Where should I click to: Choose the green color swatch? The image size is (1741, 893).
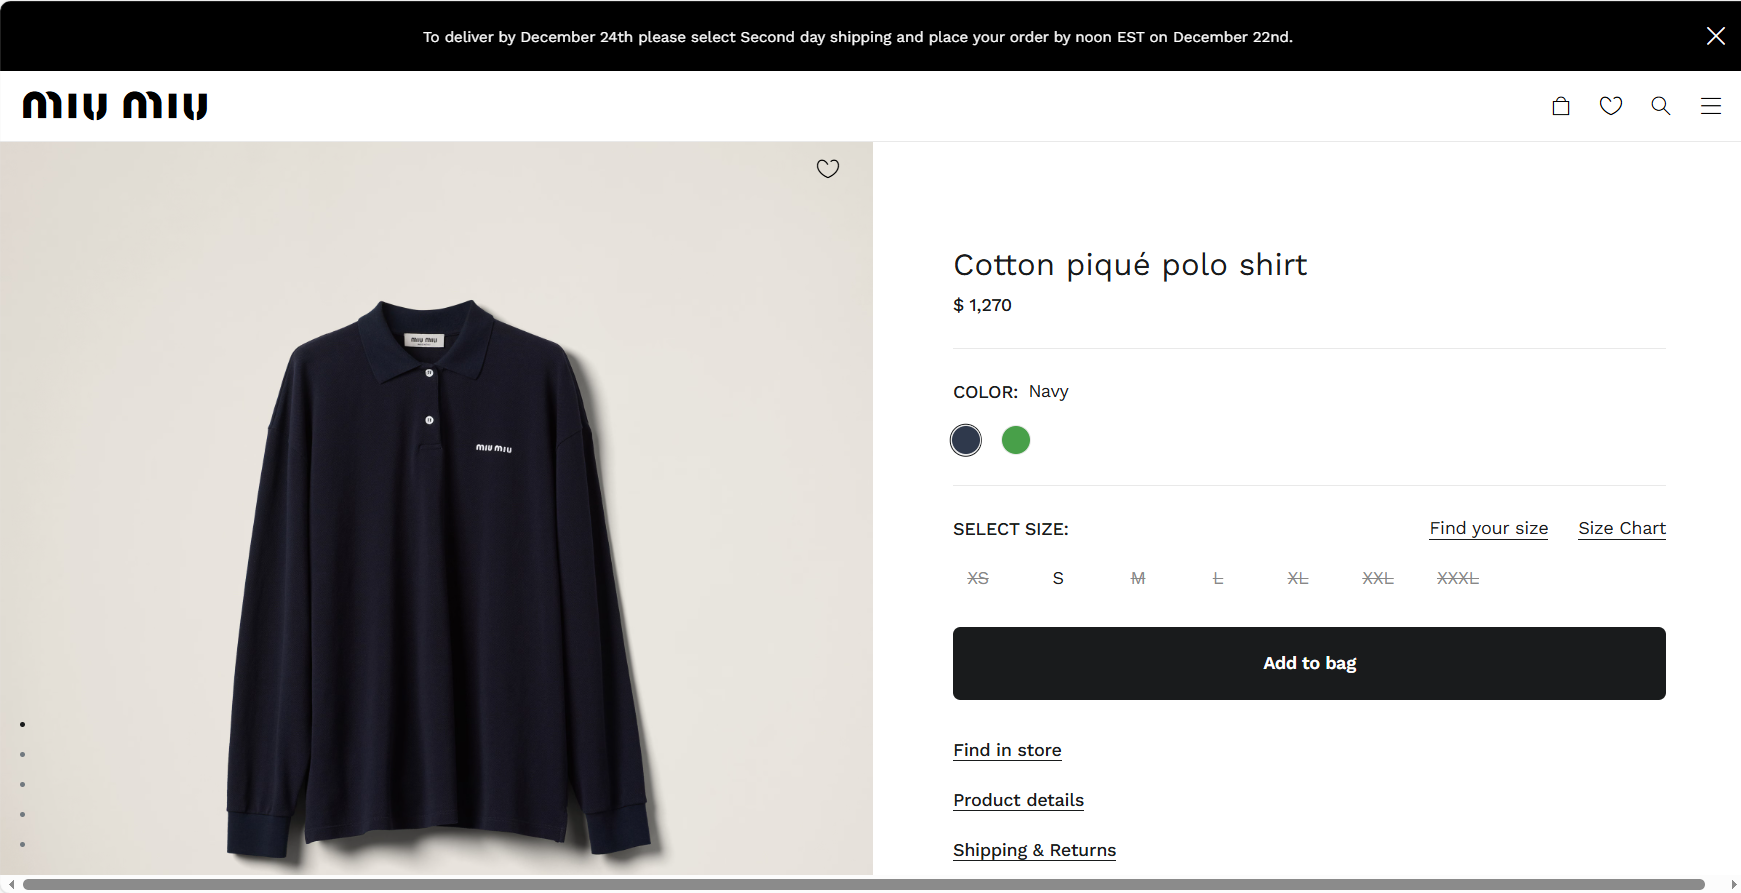(x=1016, y=440)
